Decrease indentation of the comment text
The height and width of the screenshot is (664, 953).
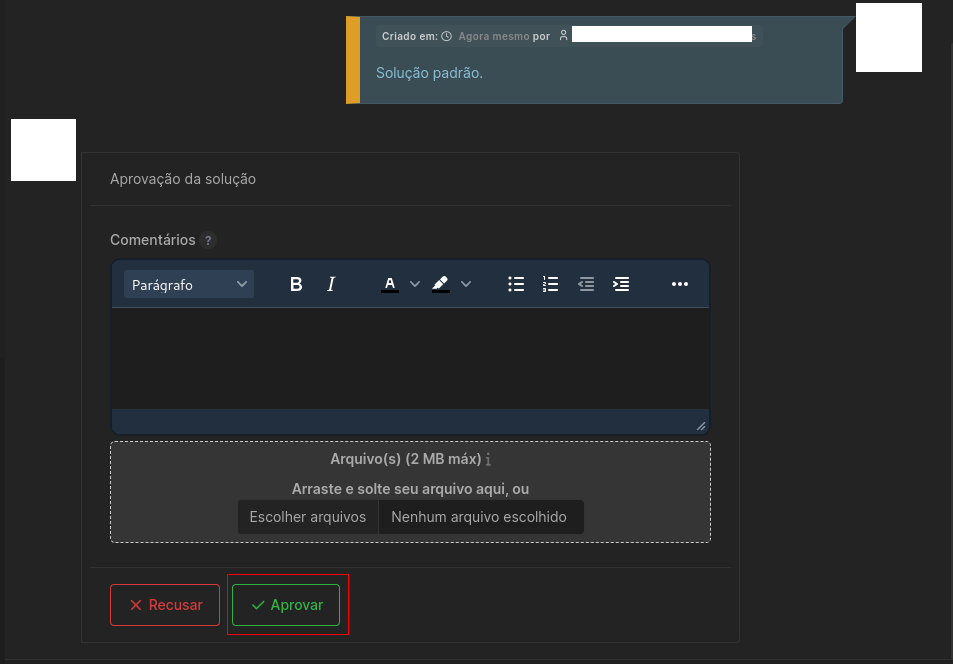[x=586, y=284]
